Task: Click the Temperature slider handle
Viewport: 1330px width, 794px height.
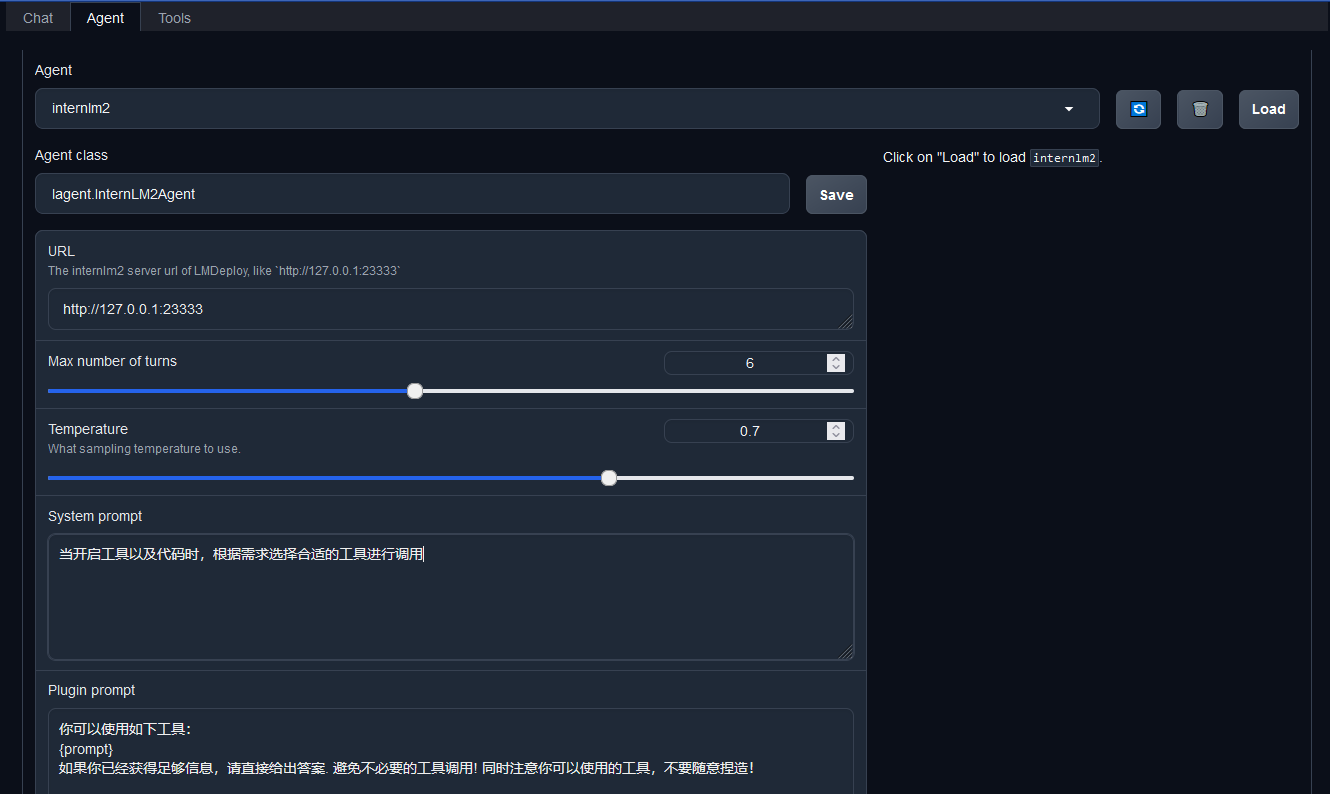Action: (609, 478)
